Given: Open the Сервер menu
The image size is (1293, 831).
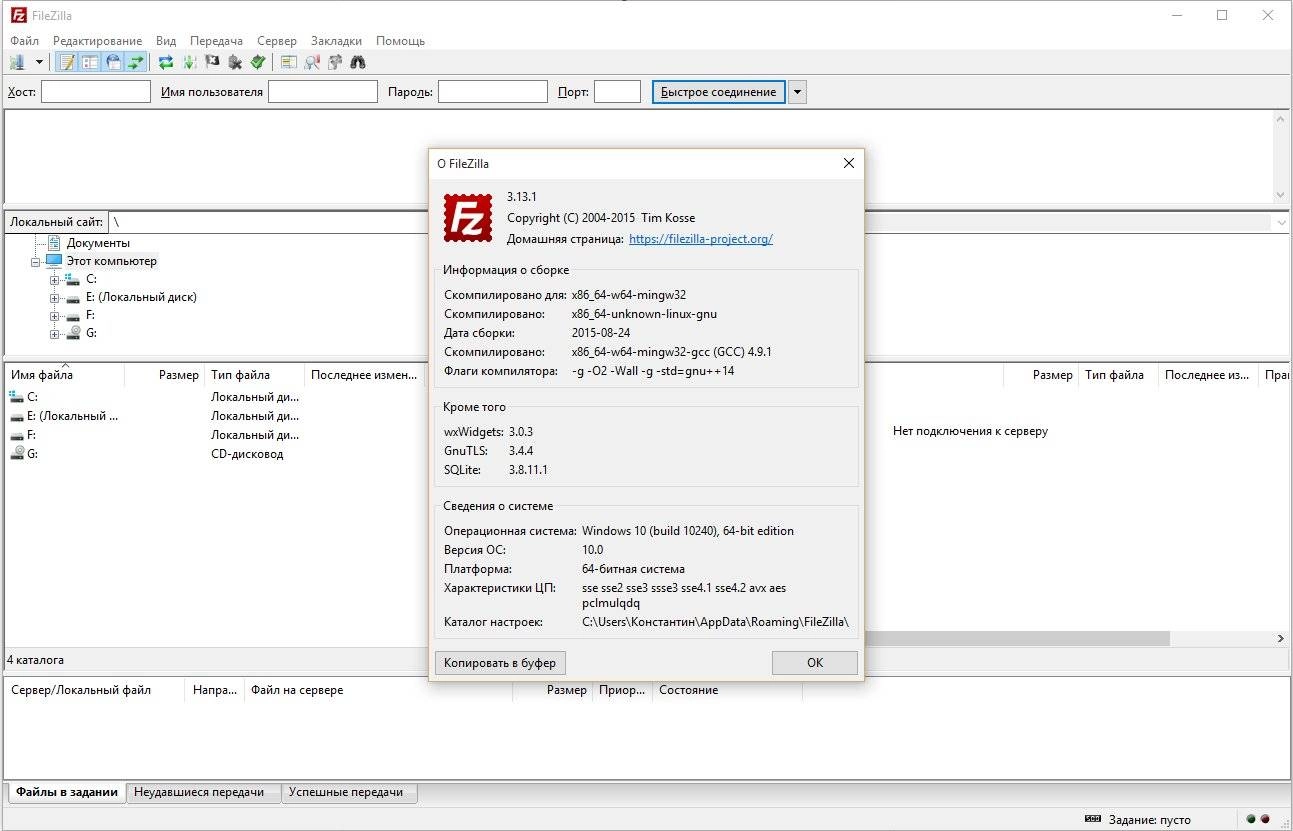Looking at the screenshot, I should 277,41.
